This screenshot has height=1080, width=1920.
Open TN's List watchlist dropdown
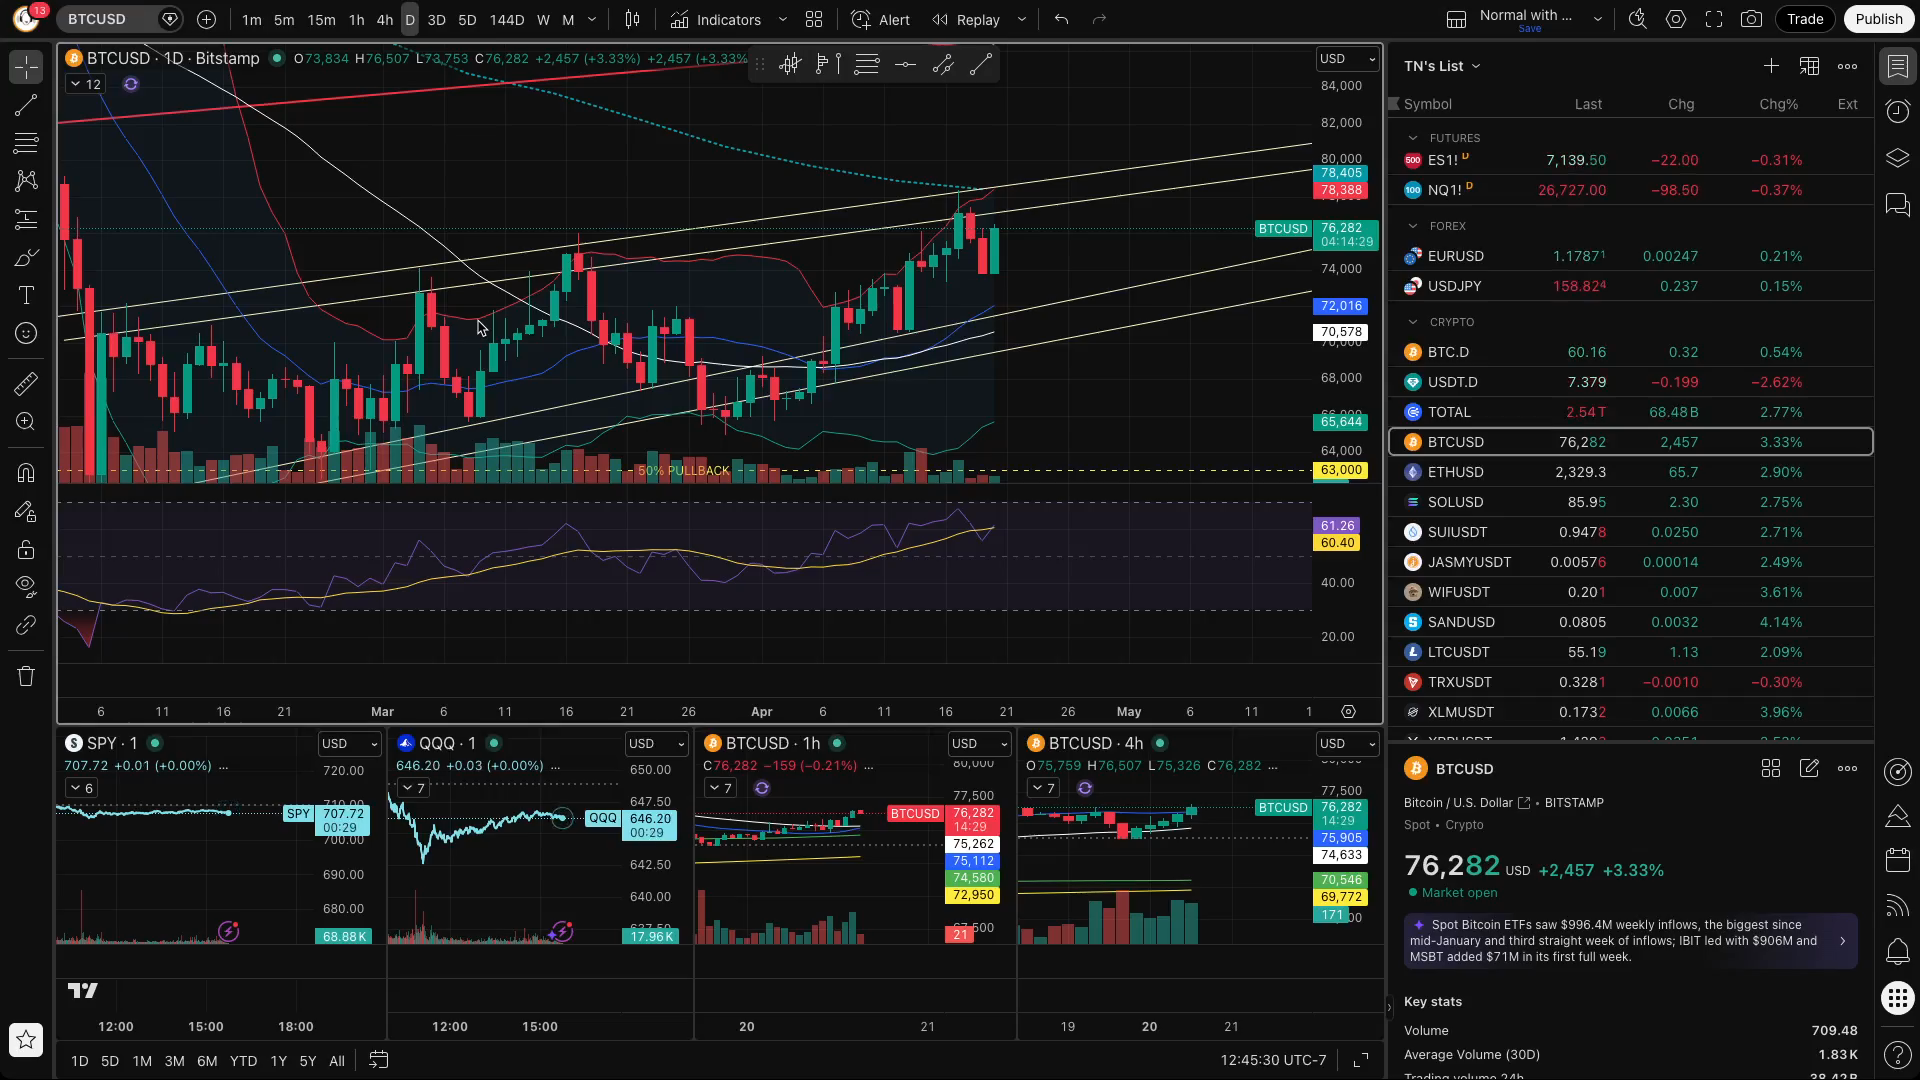(x=1441, y=66)
